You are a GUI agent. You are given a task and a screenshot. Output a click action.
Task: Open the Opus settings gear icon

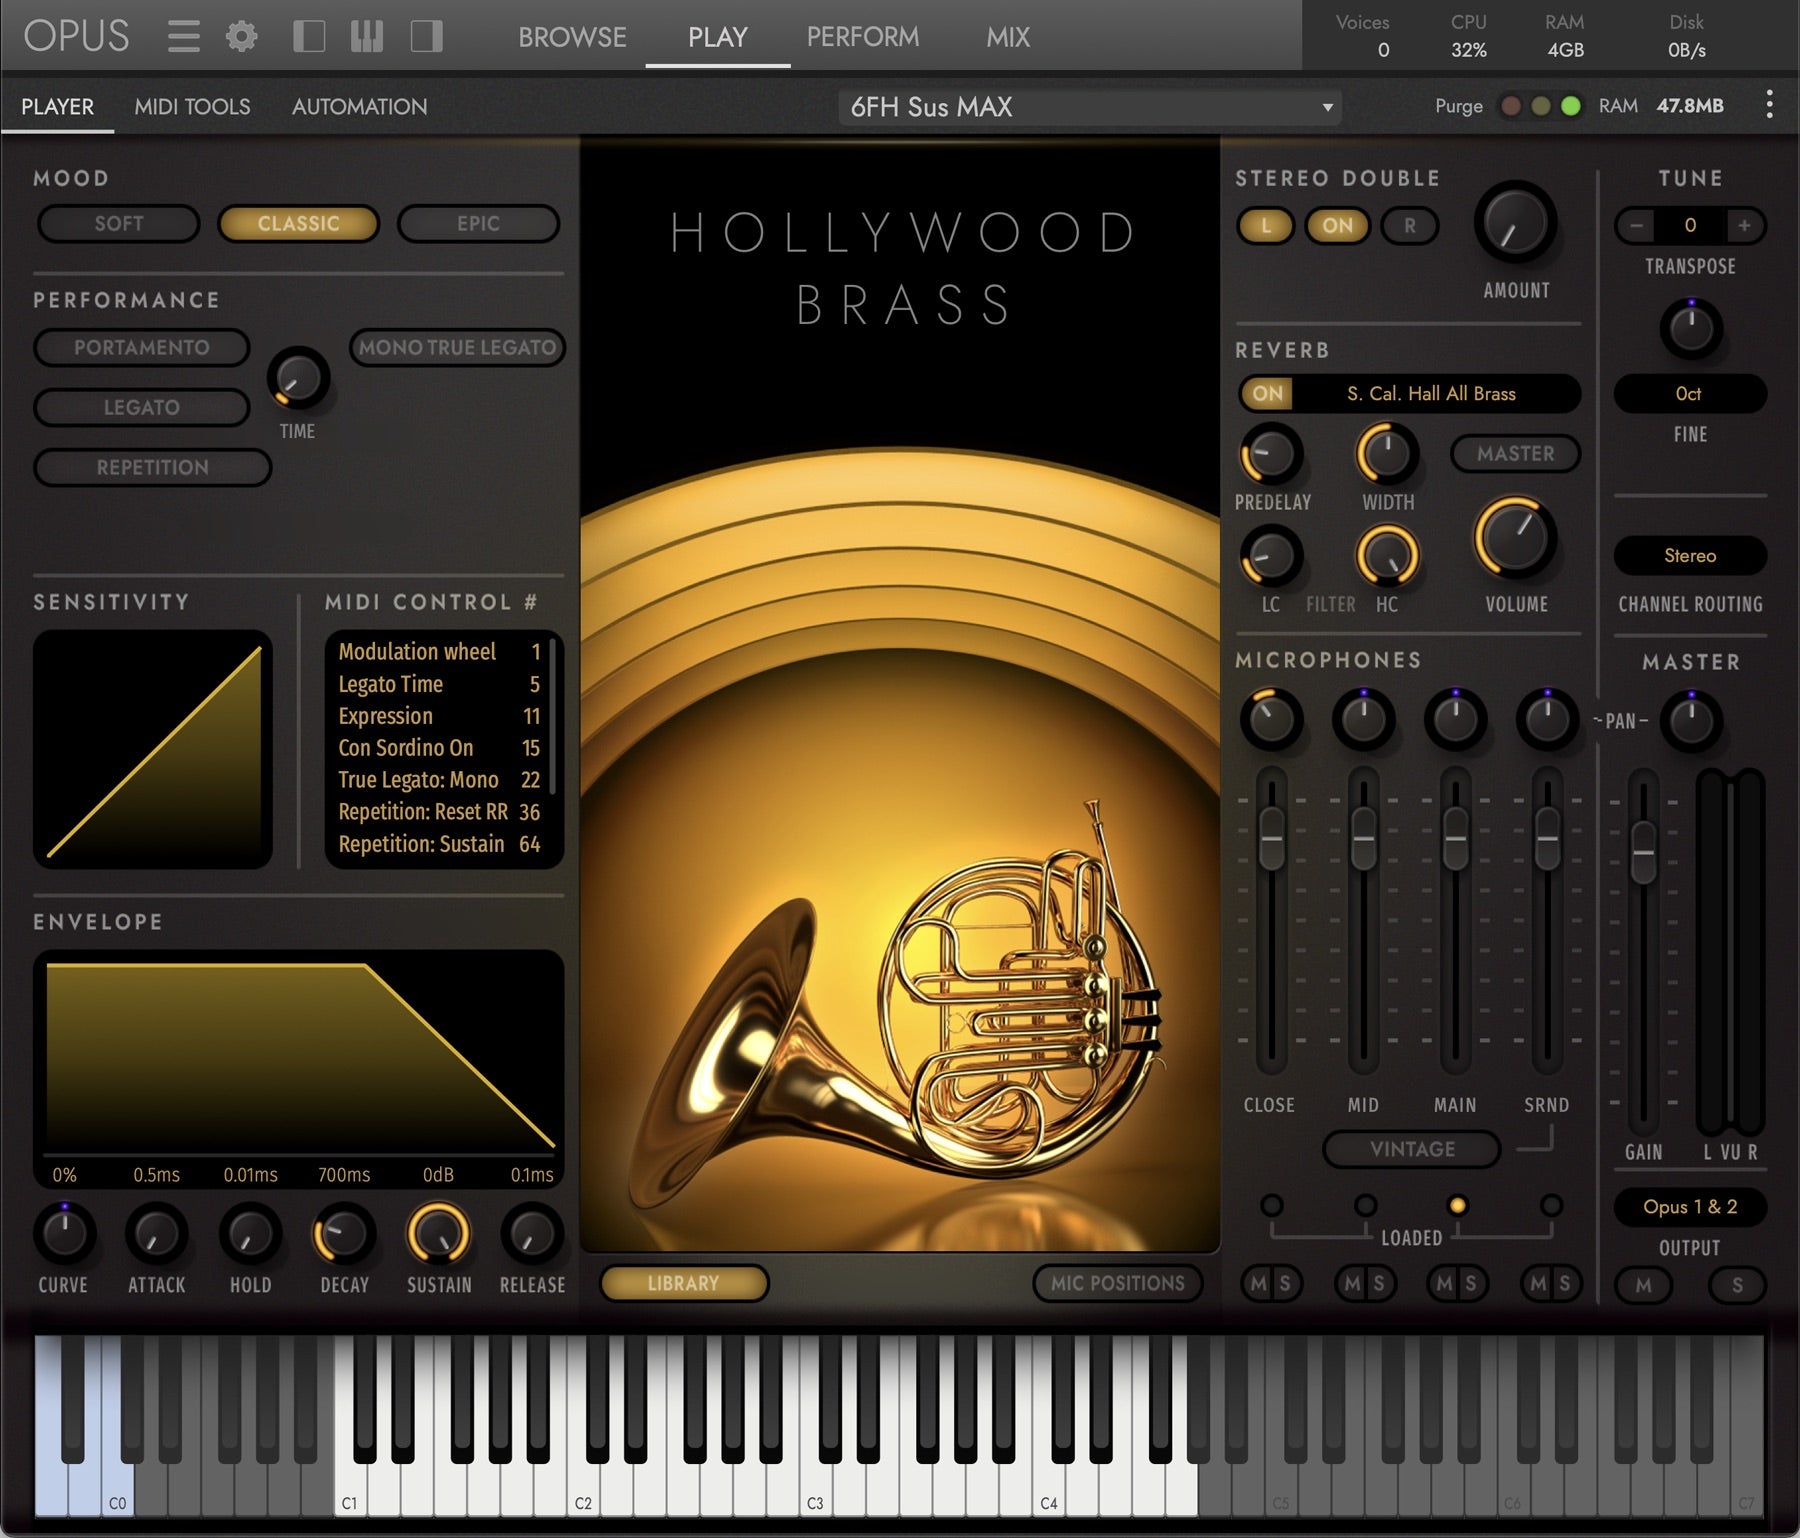click(240, 36)
